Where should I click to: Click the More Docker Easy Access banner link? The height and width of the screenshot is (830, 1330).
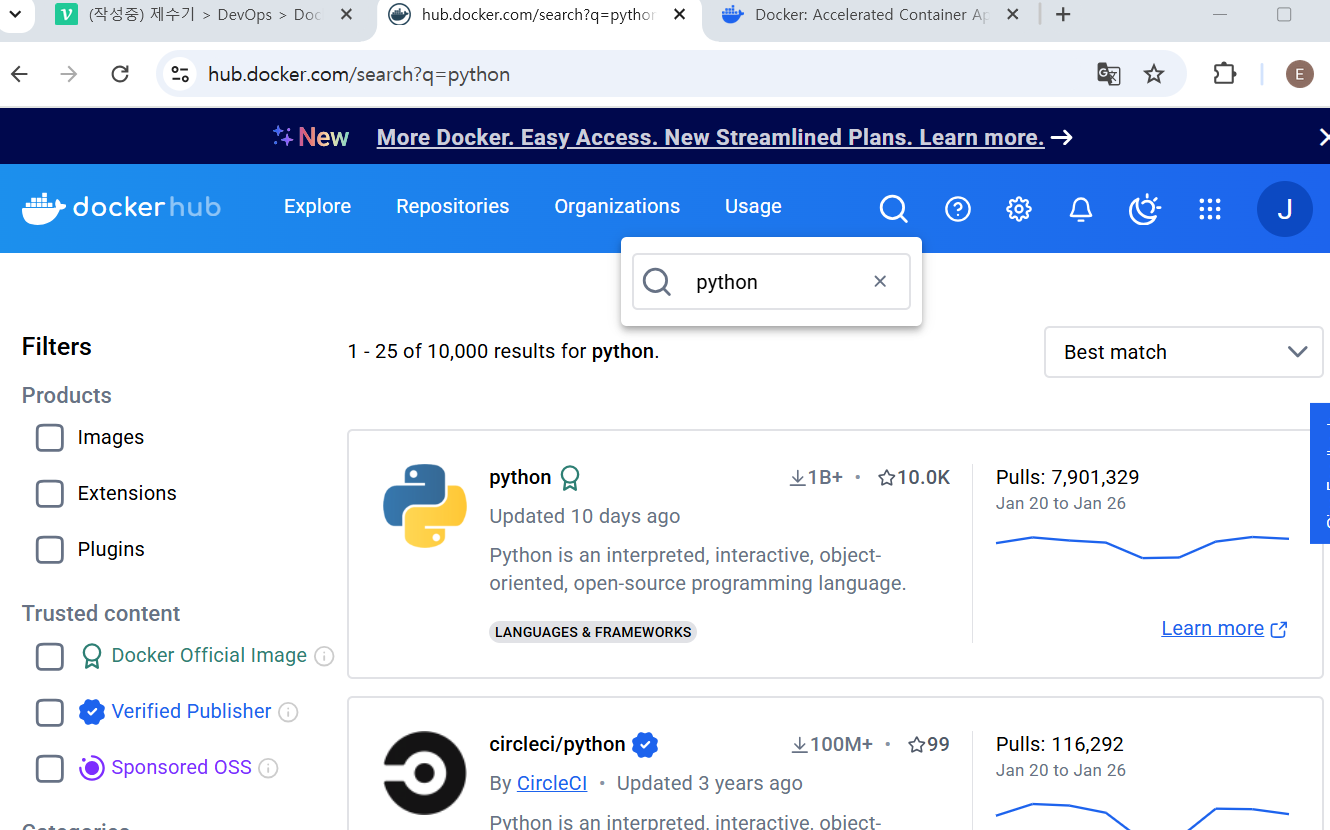point(710,137)
